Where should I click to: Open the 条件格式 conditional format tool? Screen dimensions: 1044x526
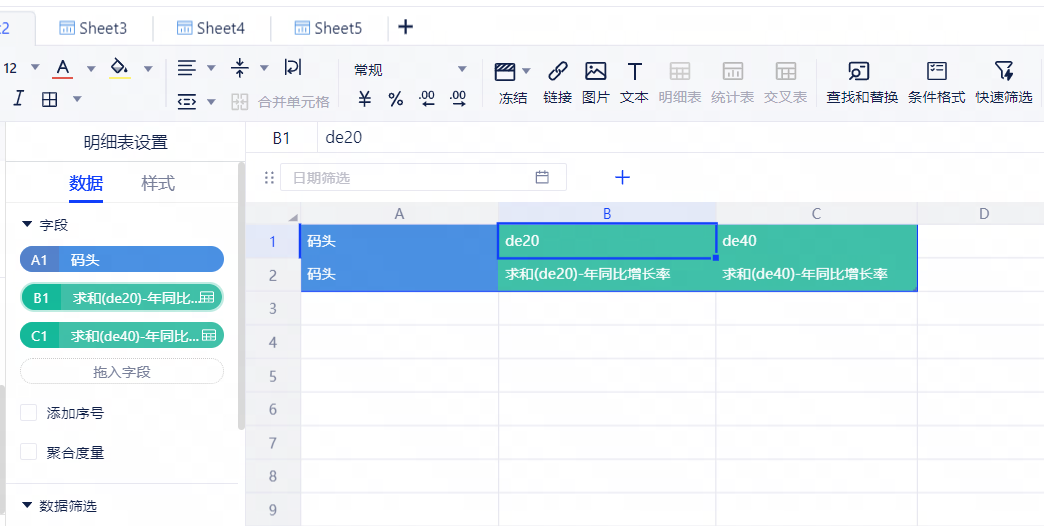(x=936, y=72)
